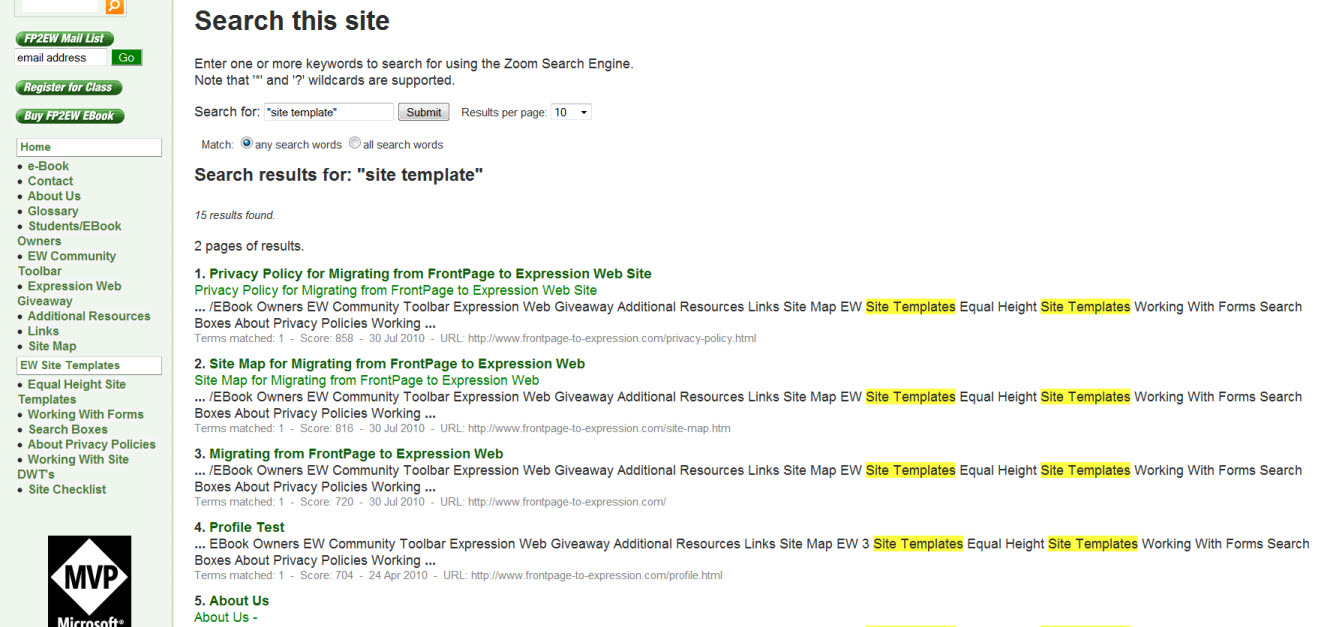Click the privacy-policy.html URL text
Viewport: 1326px width, 627px height.
612,338
